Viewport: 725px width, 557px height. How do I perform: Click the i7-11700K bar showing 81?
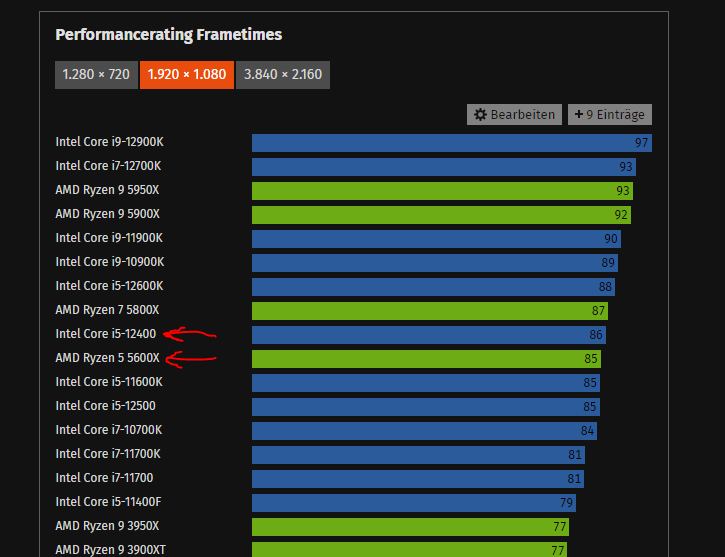(x=418, y=455)
